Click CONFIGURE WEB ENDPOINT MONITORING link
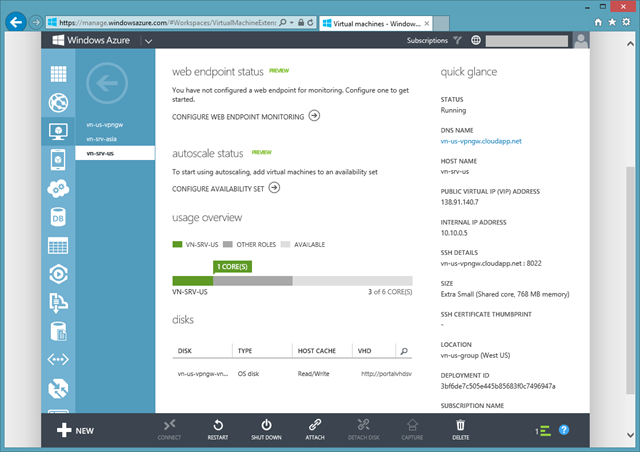This screenshot has height=452, width=640. point(246,116)
